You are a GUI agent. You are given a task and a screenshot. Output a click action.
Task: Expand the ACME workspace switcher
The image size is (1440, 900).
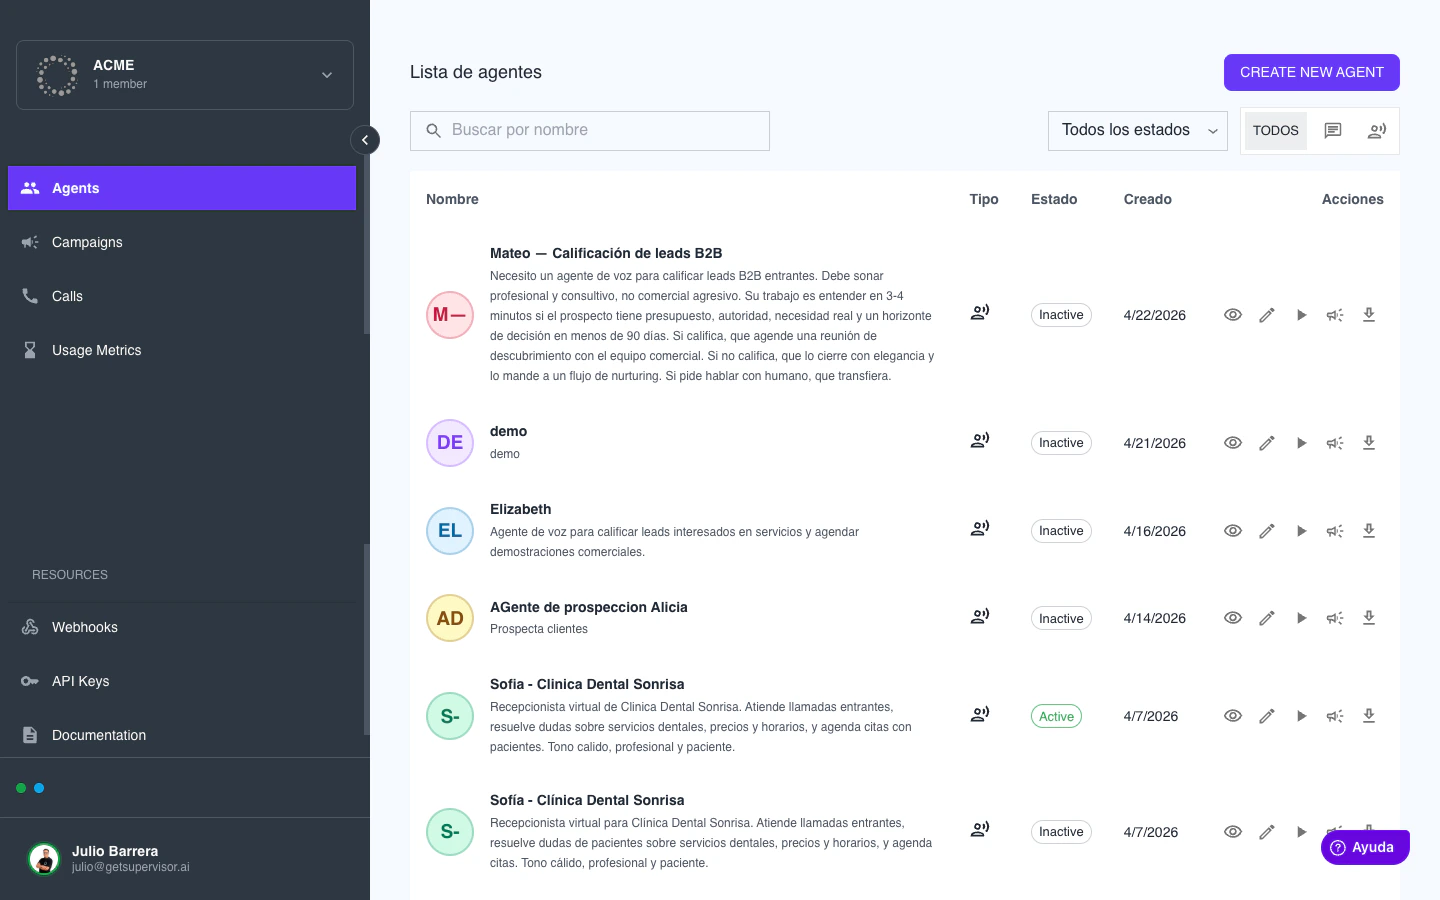(x=185, y=75)
